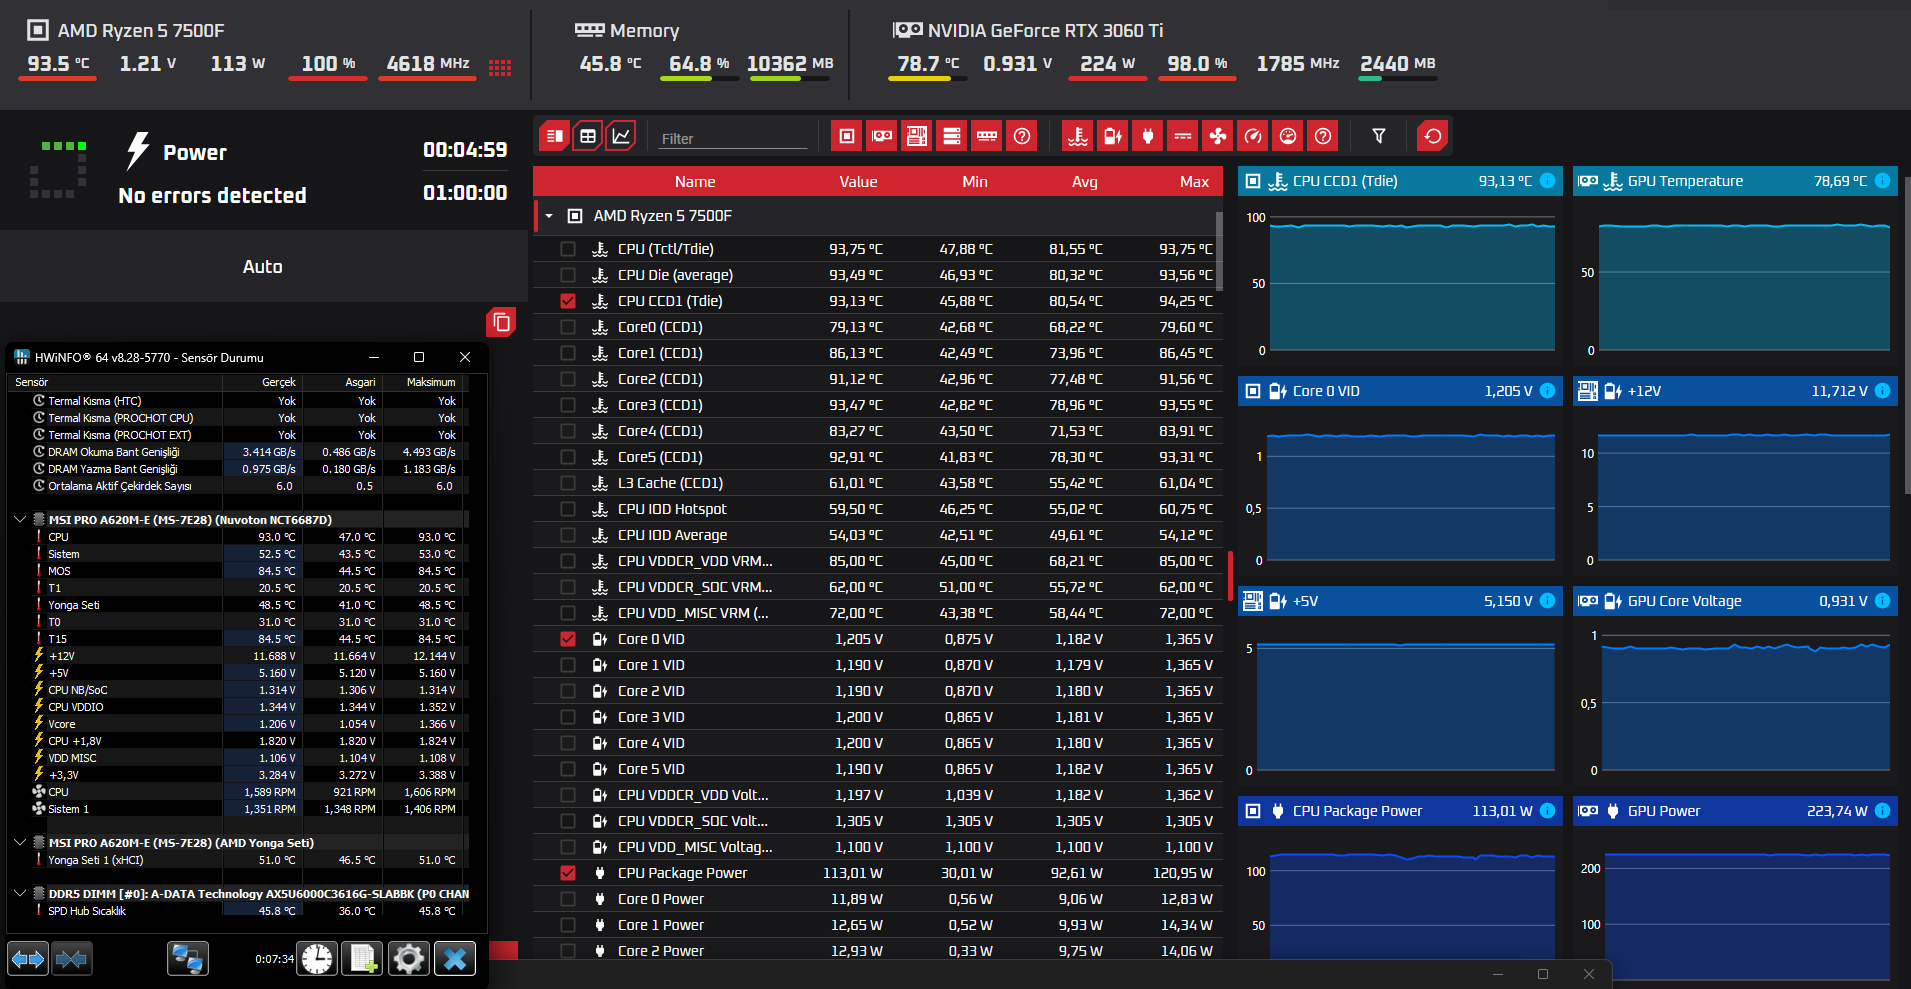The height and width of the screenshot is (989, 1911).
Task: Collapse the MSI PRO A620M-E AMD Yonga Seti group
Action: click(x=20, y=843)
